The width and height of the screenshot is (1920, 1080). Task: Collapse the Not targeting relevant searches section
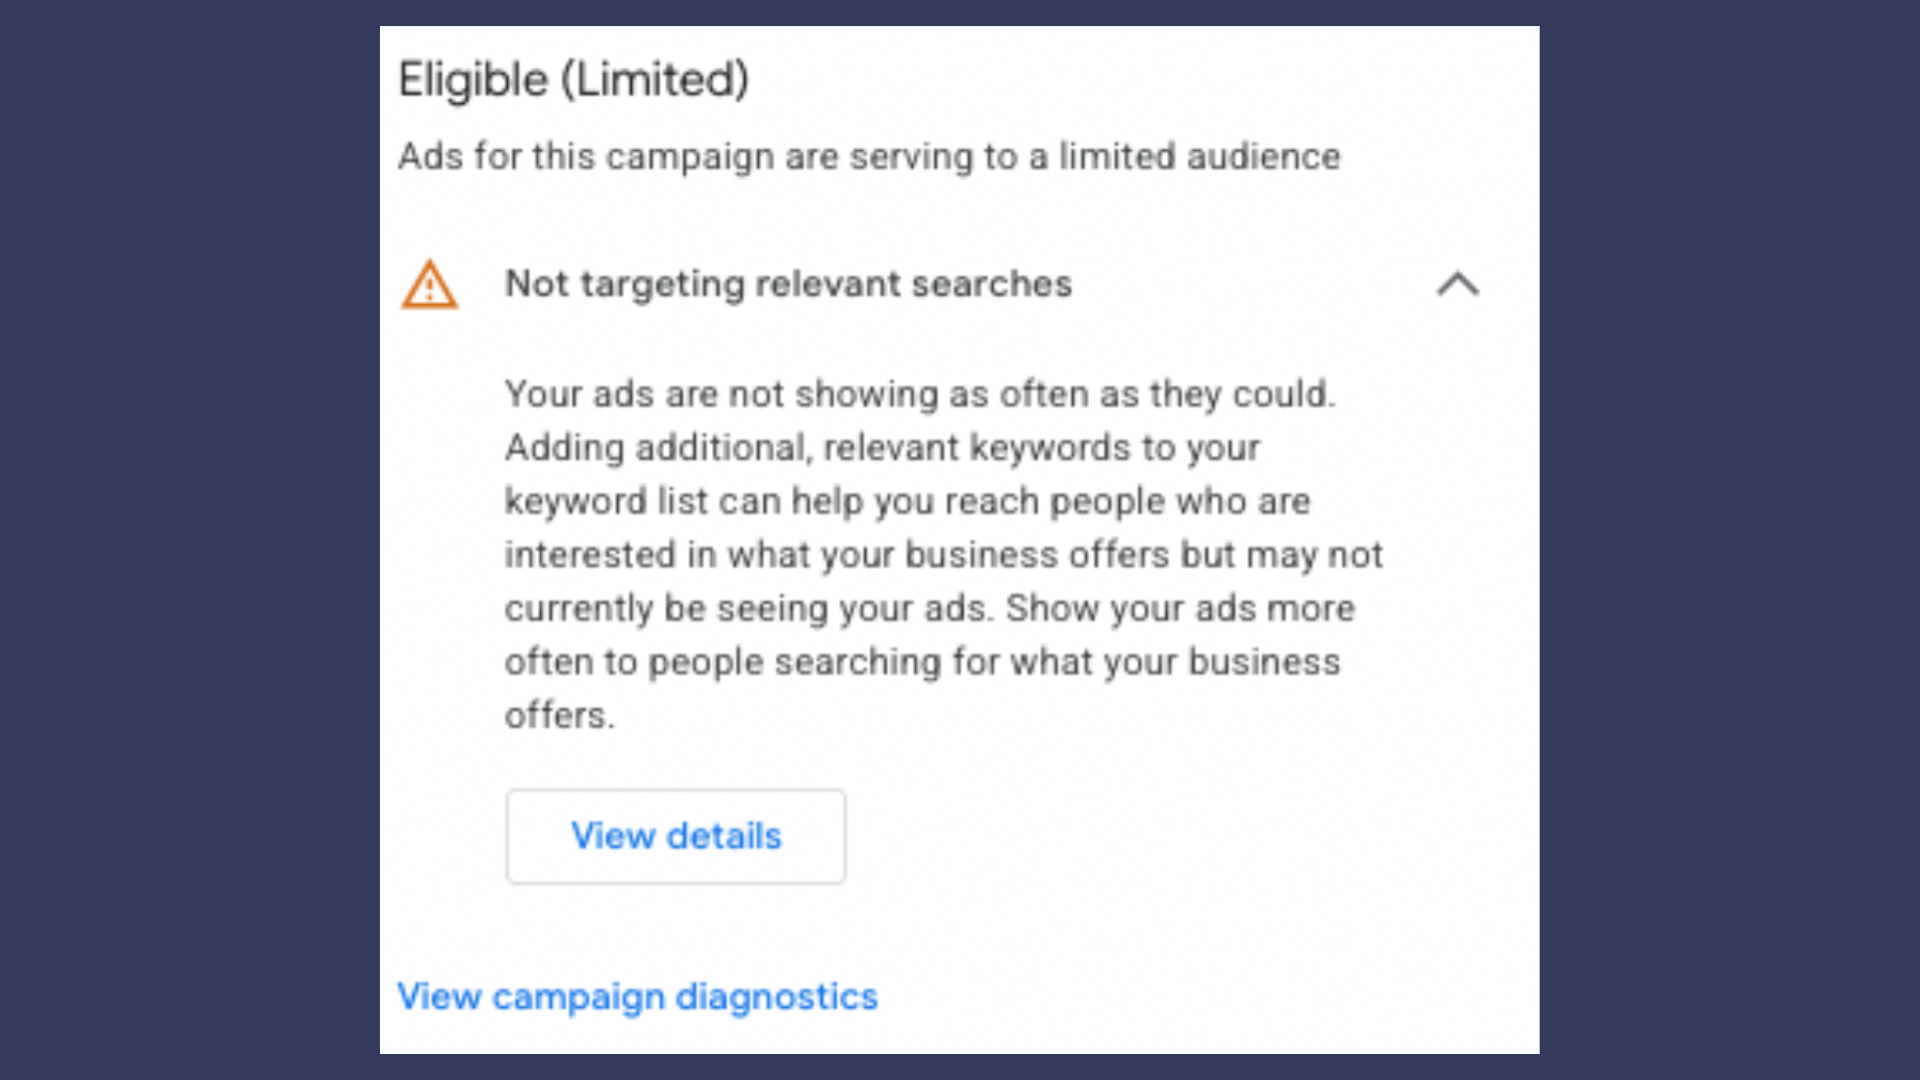coord(1457,285)
